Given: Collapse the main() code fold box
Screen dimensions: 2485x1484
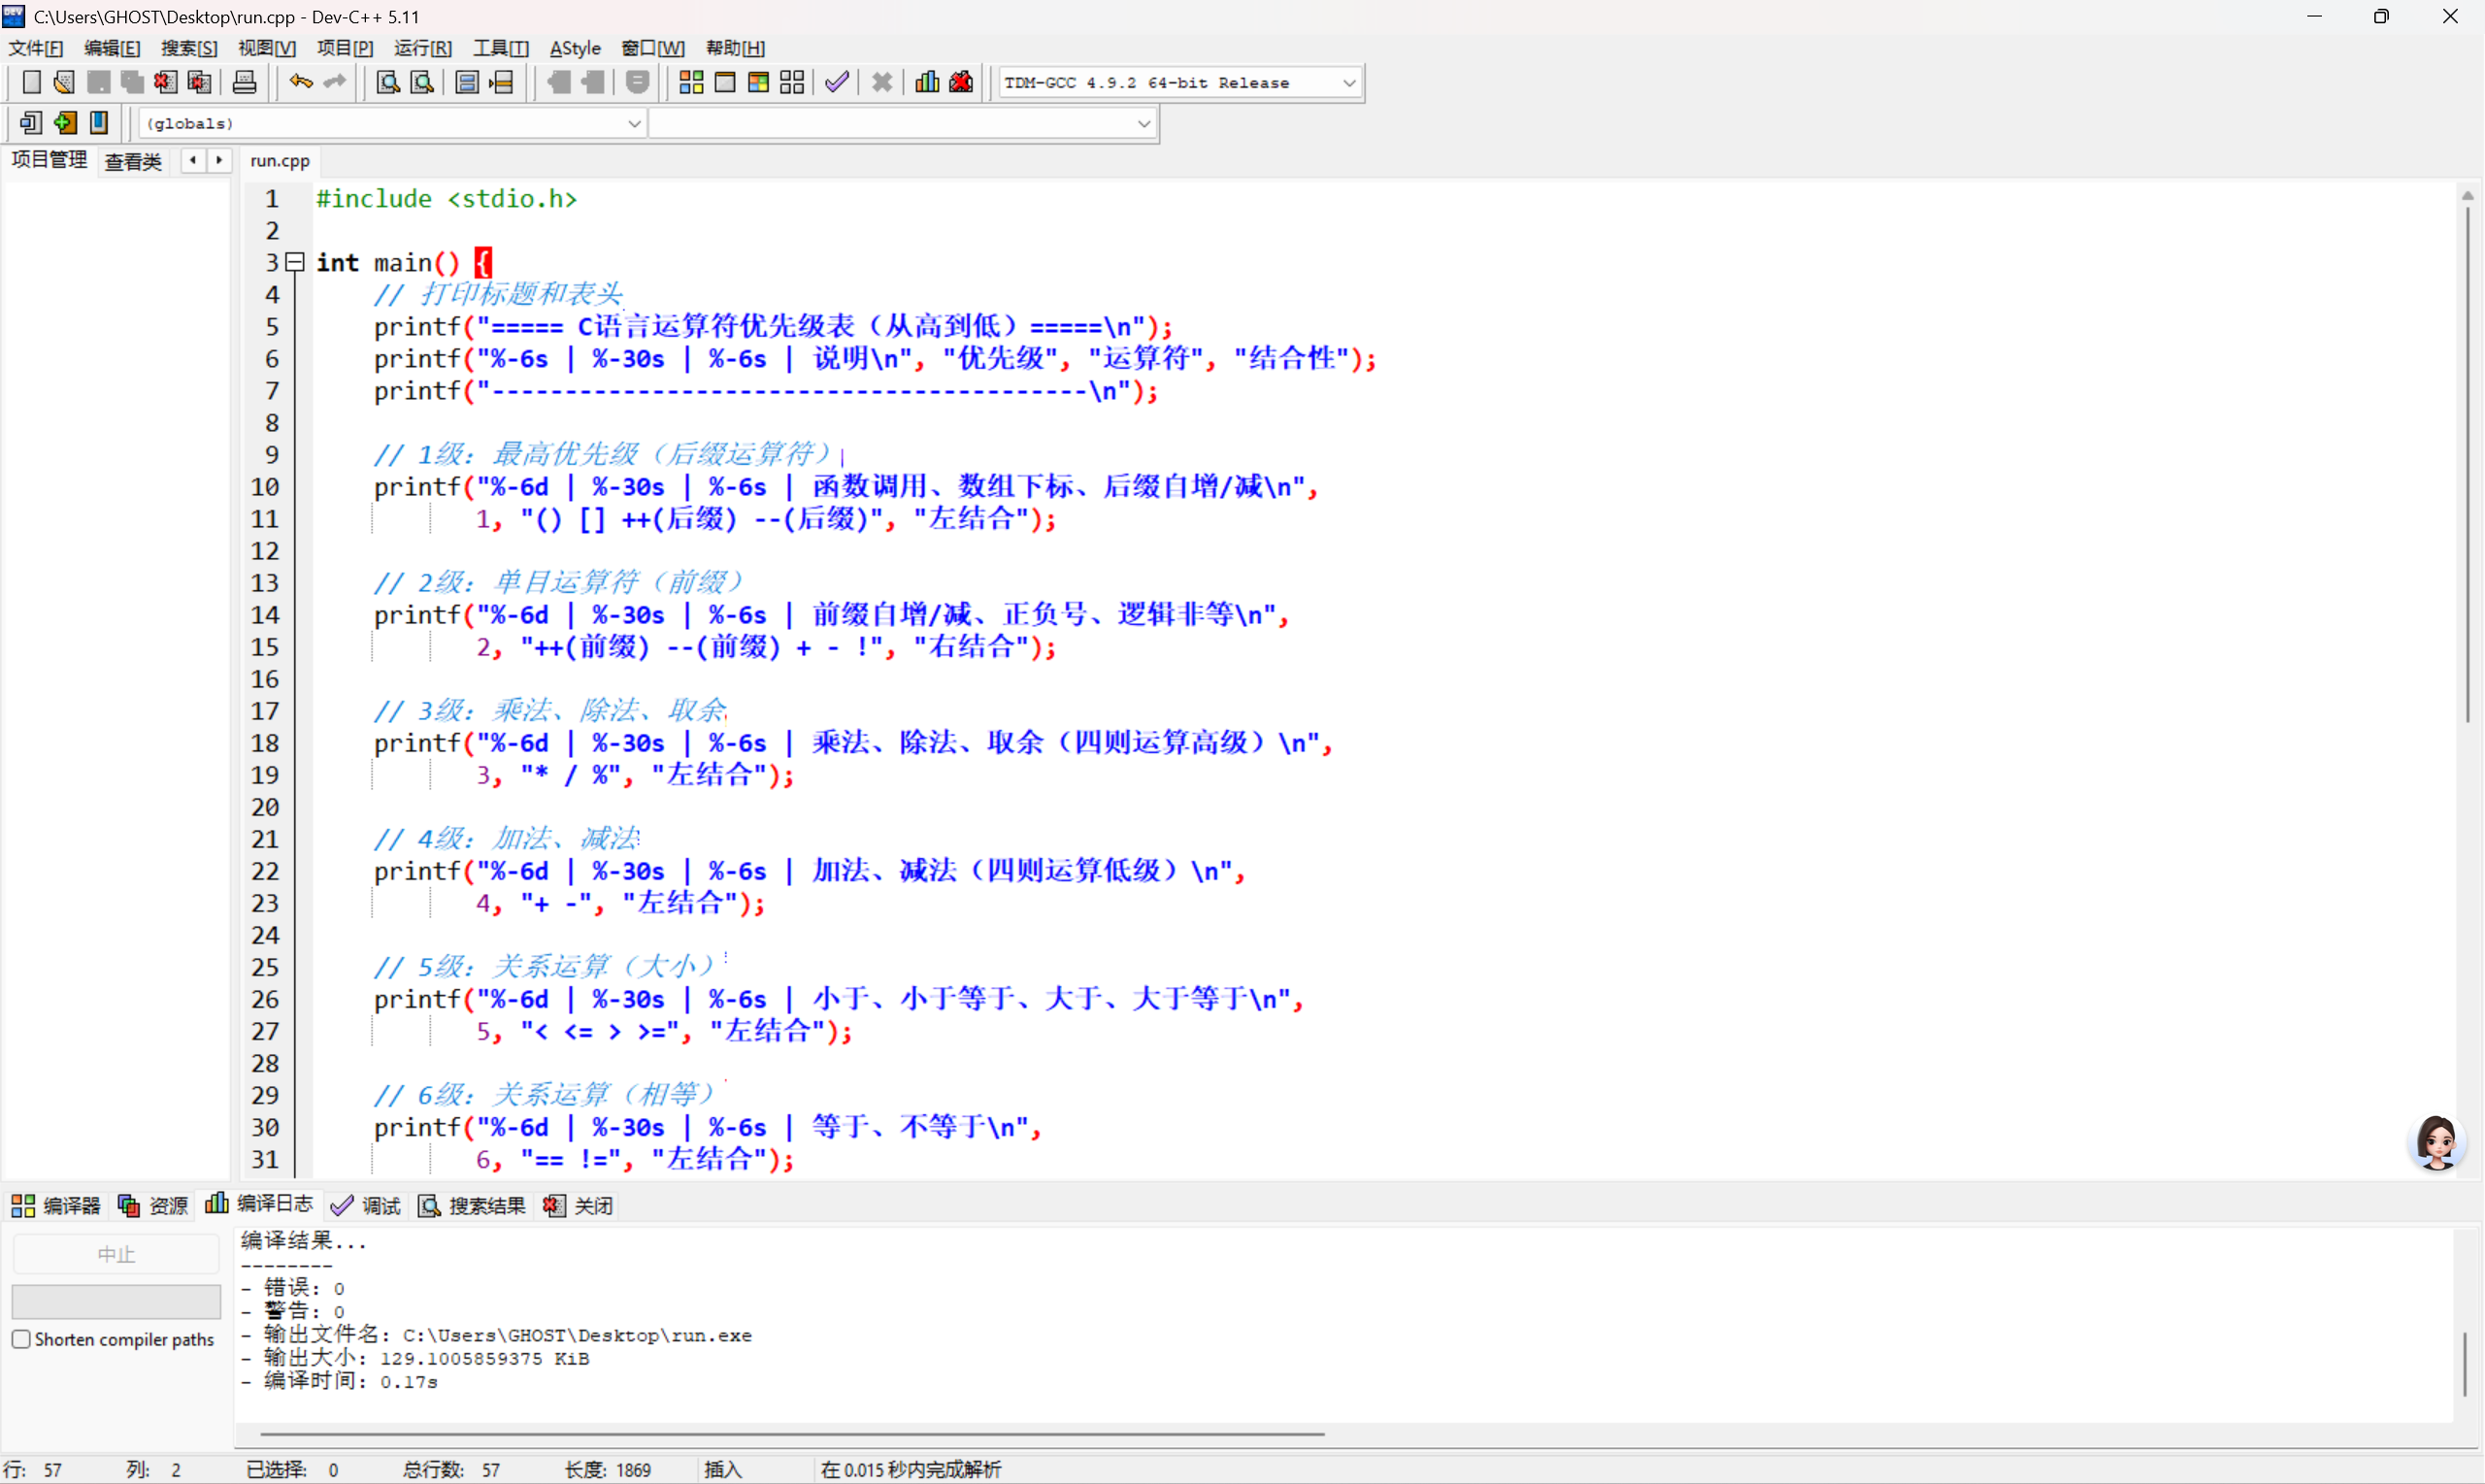Looking at the screenshot, I should (295, 263).
